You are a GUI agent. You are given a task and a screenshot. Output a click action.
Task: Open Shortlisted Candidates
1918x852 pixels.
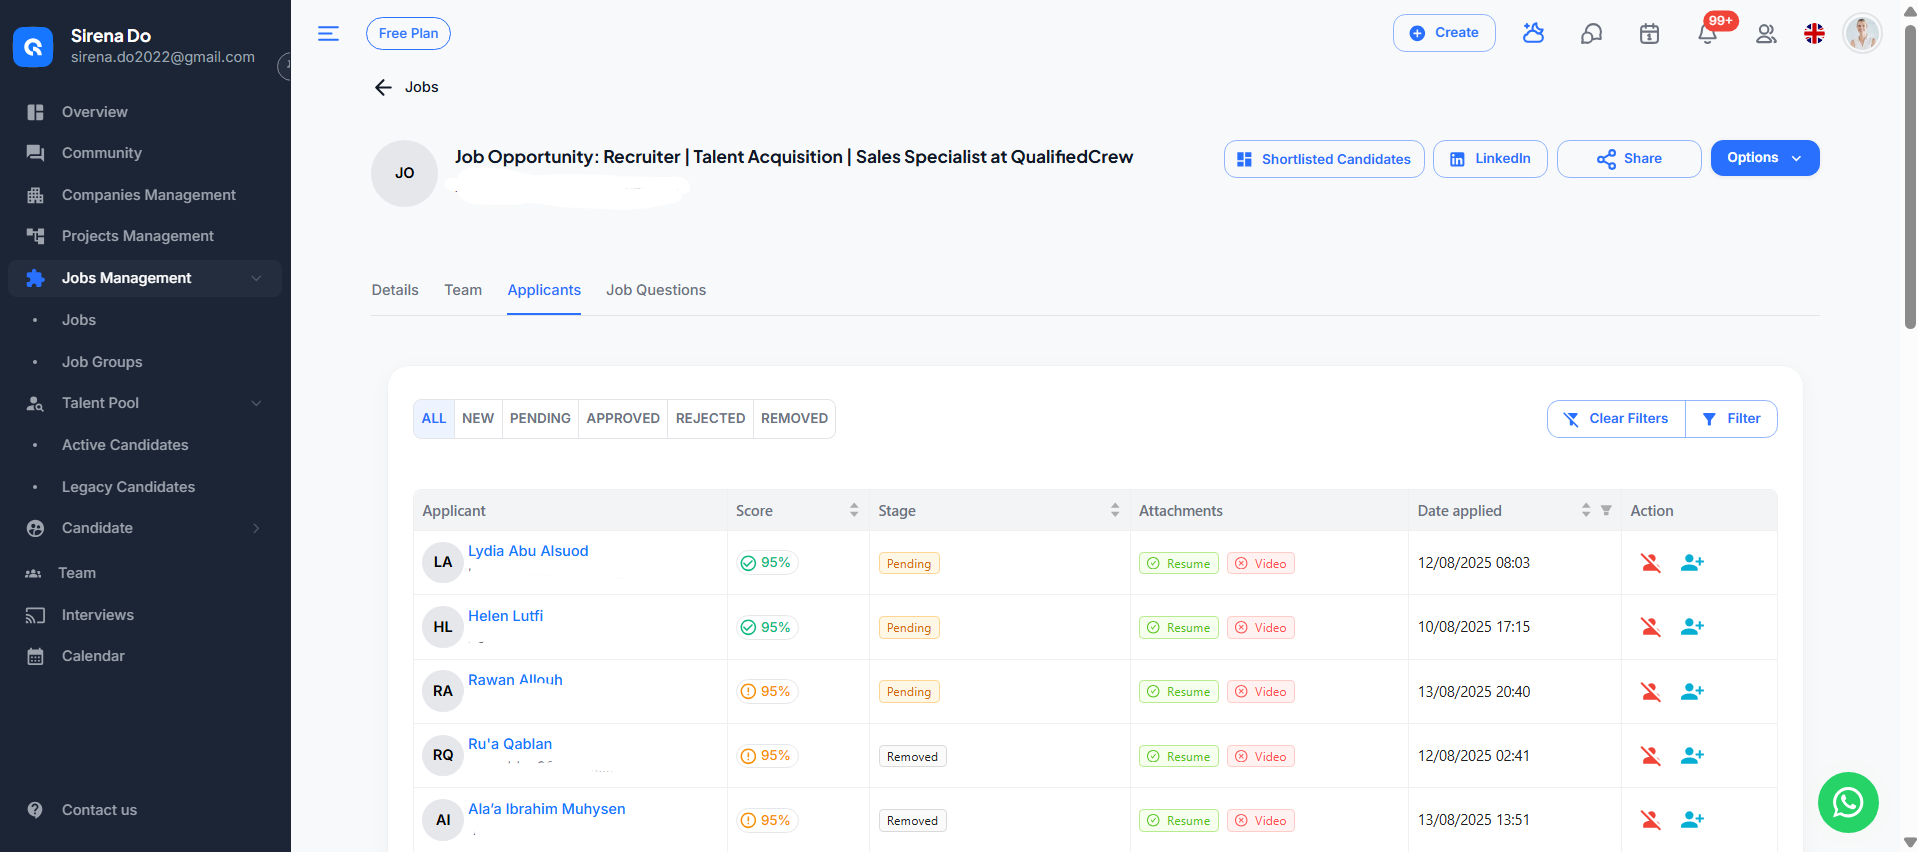point(1324,159)
